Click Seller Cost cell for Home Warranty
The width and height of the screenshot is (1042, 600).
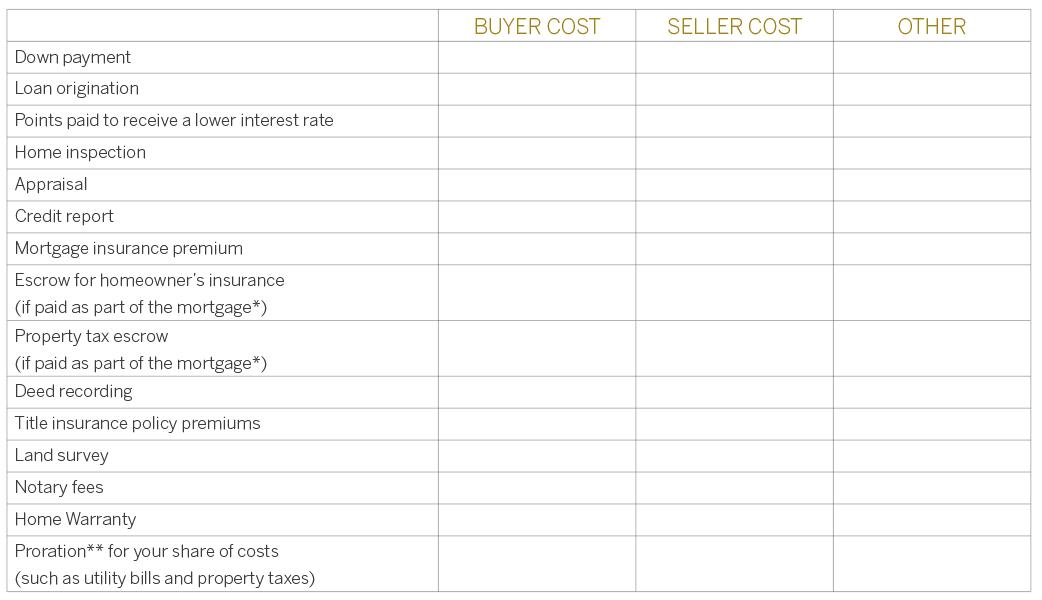pos(734,520)
